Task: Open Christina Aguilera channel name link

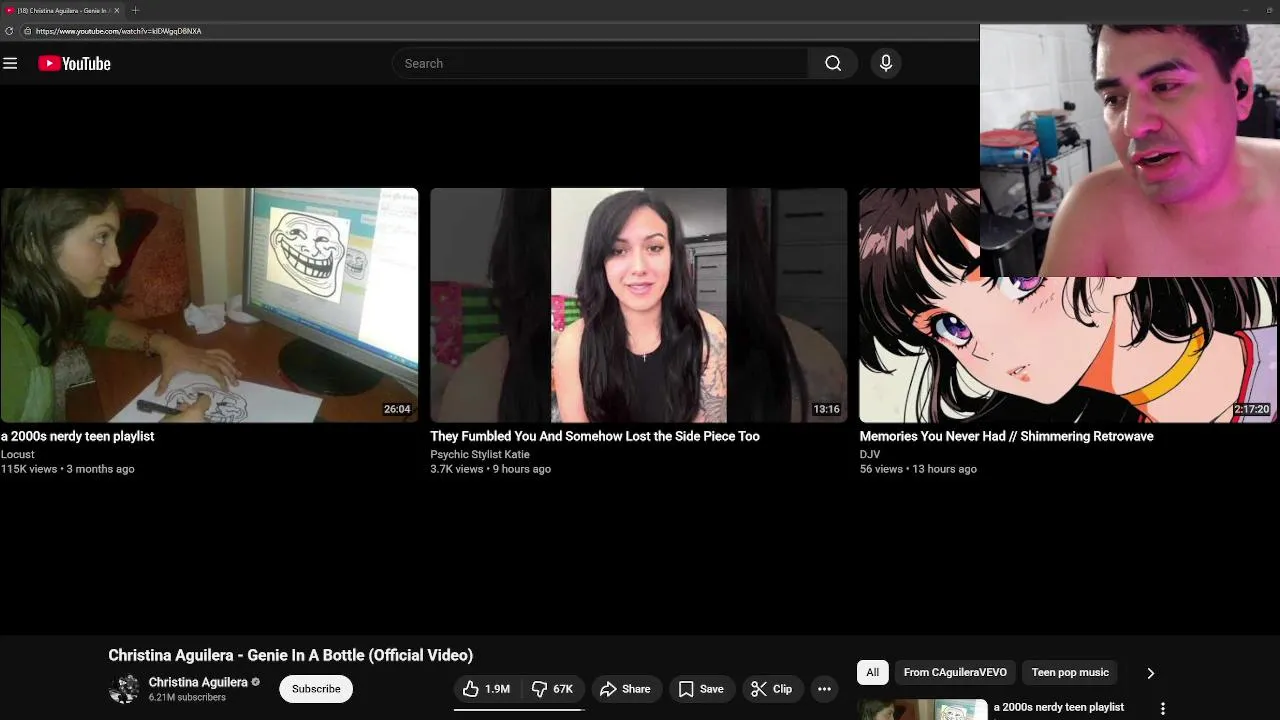Action: coord(198,682)
